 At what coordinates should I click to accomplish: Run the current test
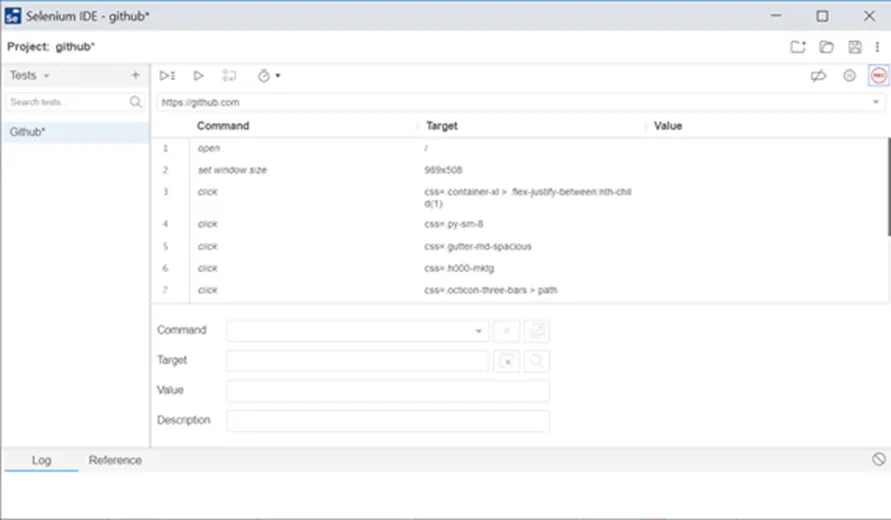198,76
